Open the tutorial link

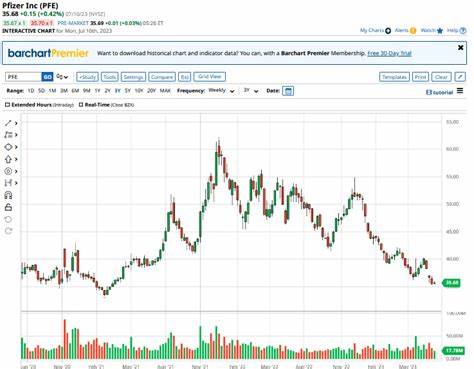[440, 92]
